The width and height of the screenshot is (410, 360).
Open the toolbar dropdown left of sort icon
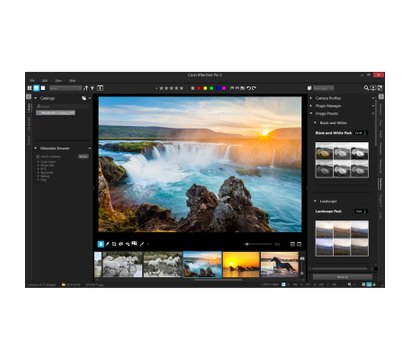point(65,88)
